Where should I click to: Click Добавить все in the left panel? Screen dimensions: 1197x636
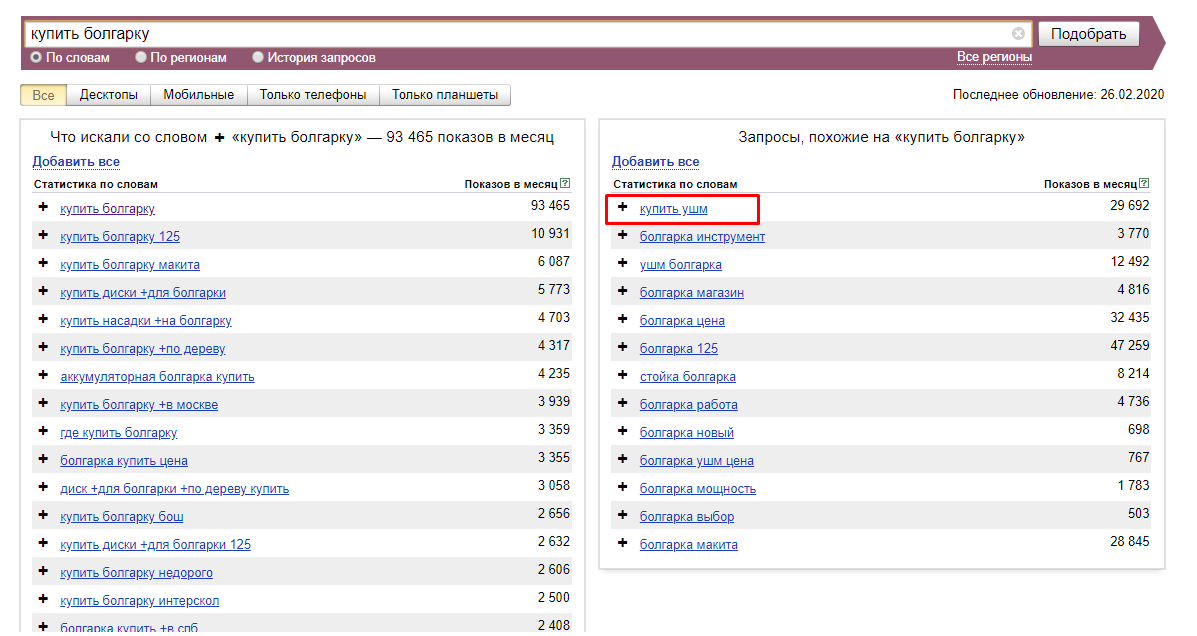(x=76, y=162)
